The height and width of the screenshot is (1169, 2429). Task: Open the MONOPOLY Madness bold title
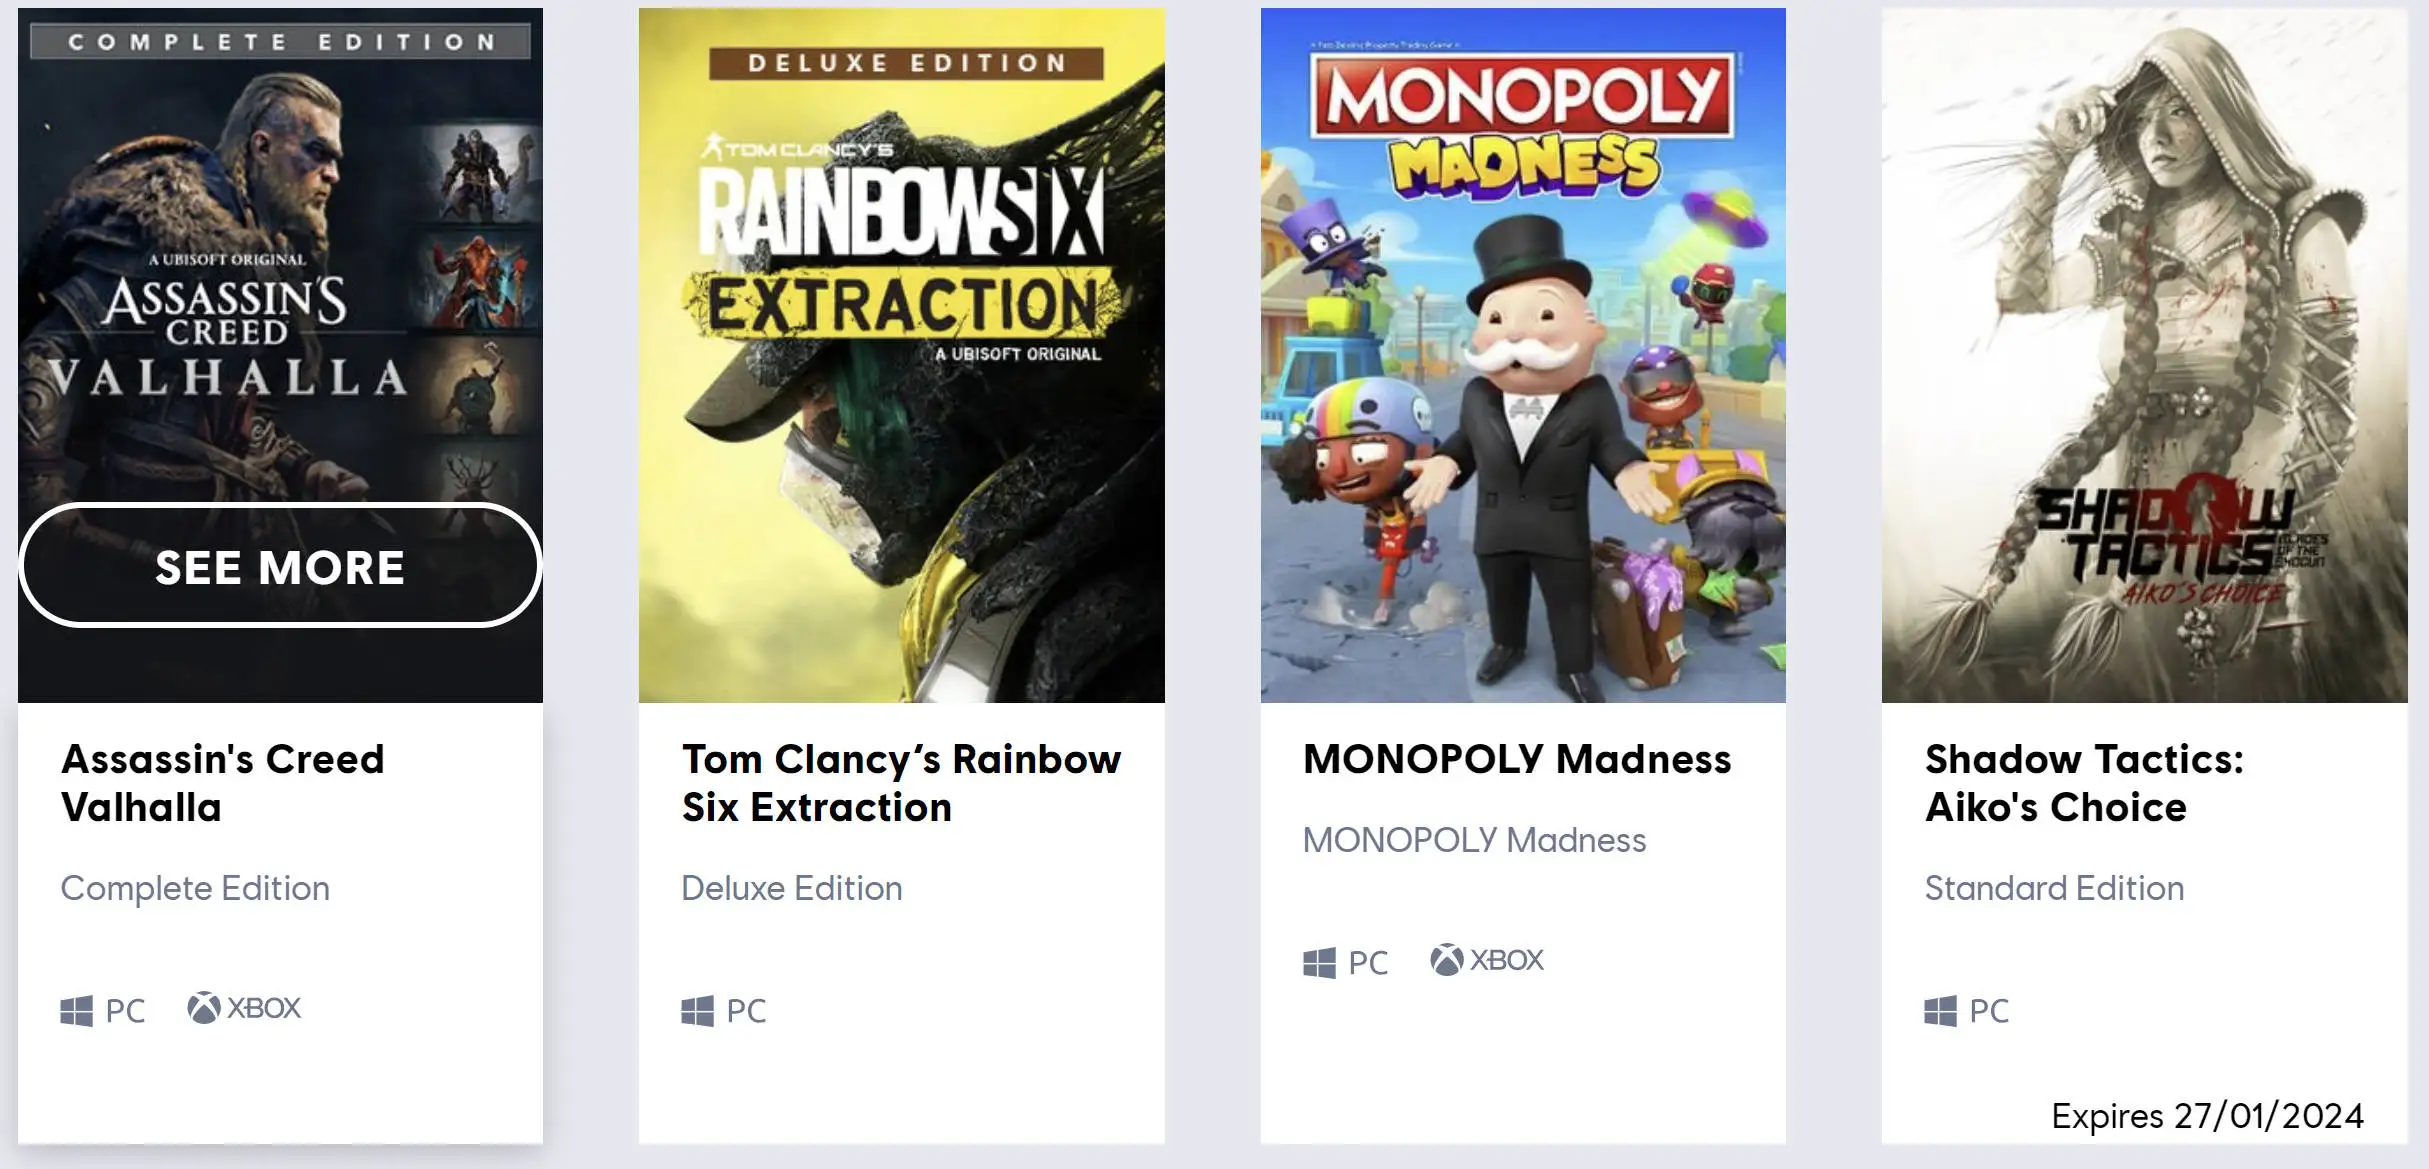click(1517, 759)
